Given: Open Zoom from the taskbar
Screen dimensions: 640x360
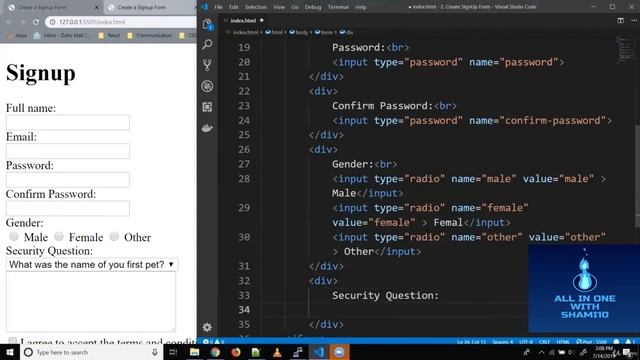Looking at the screenshot, I should (339, 352).
